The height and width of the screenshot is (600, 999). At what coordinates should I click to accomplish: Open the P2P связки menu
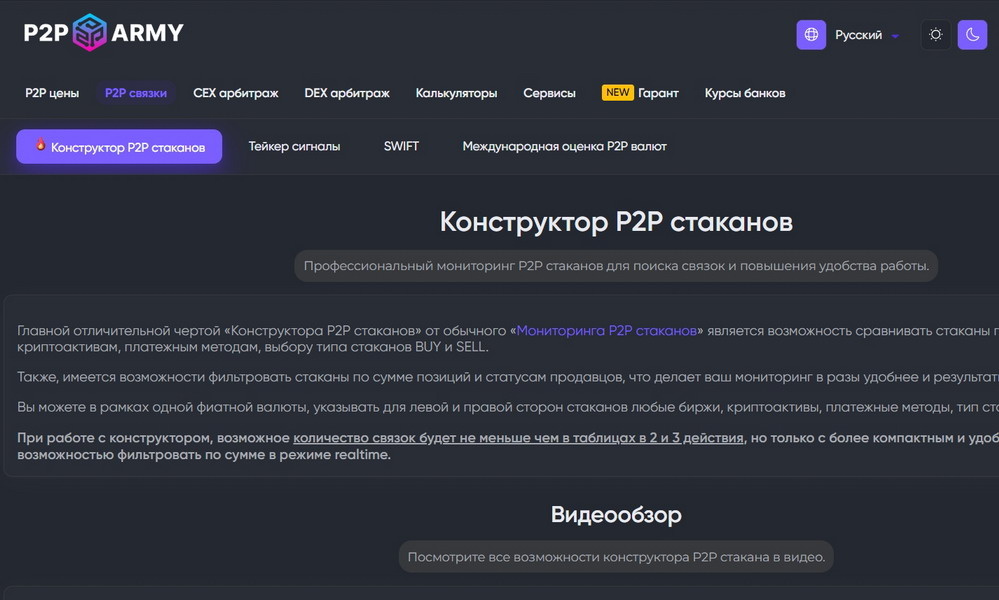pyautogui.click(x=136, y=93)
